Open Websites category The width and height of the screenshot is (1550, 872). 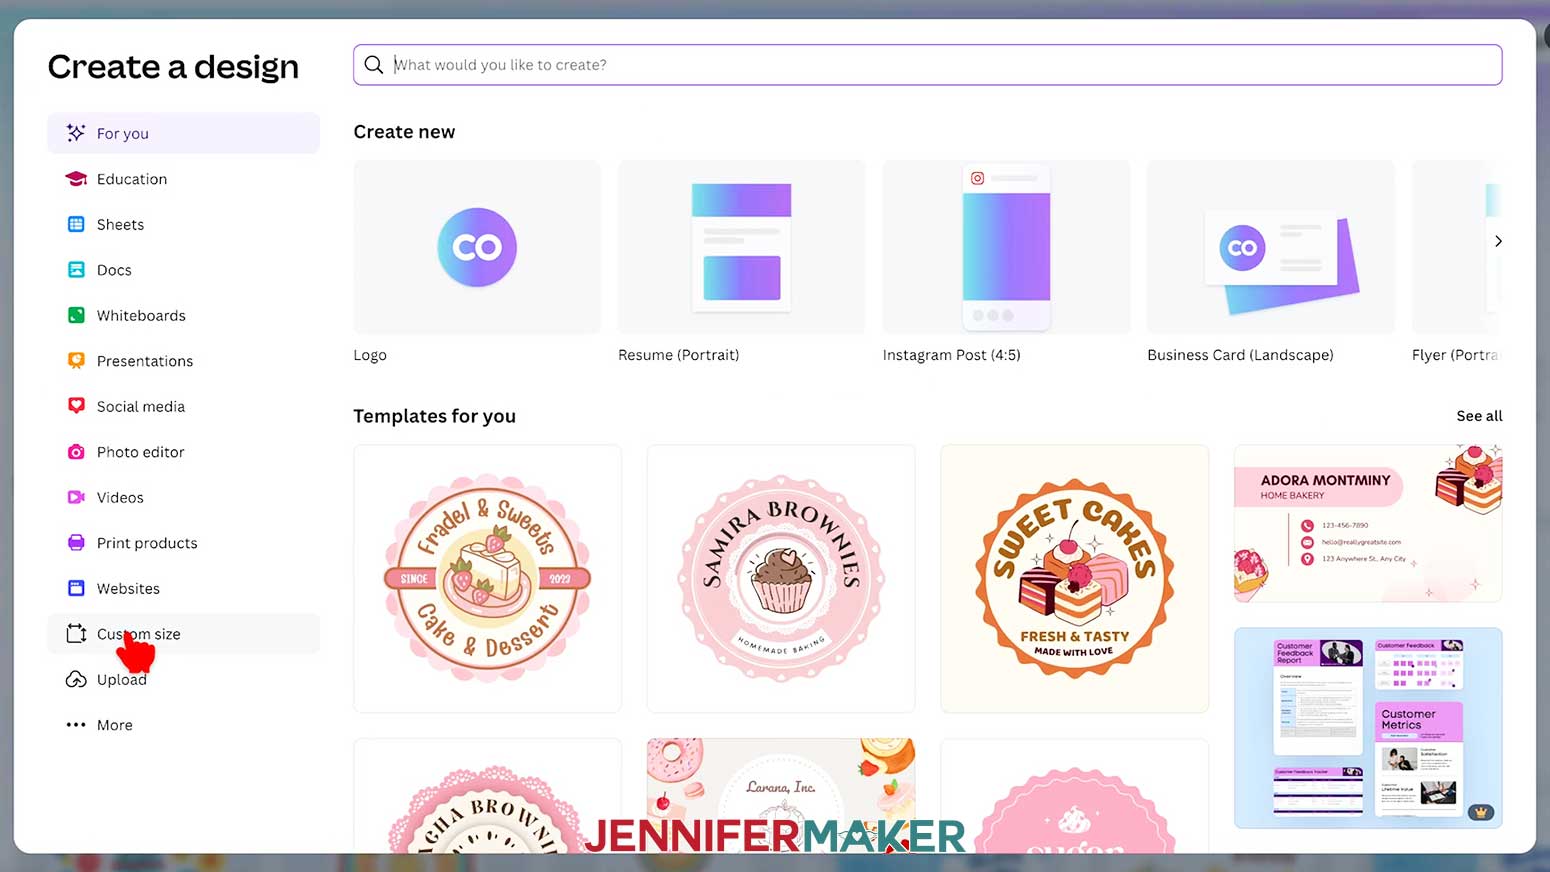(x=183, y=588)
